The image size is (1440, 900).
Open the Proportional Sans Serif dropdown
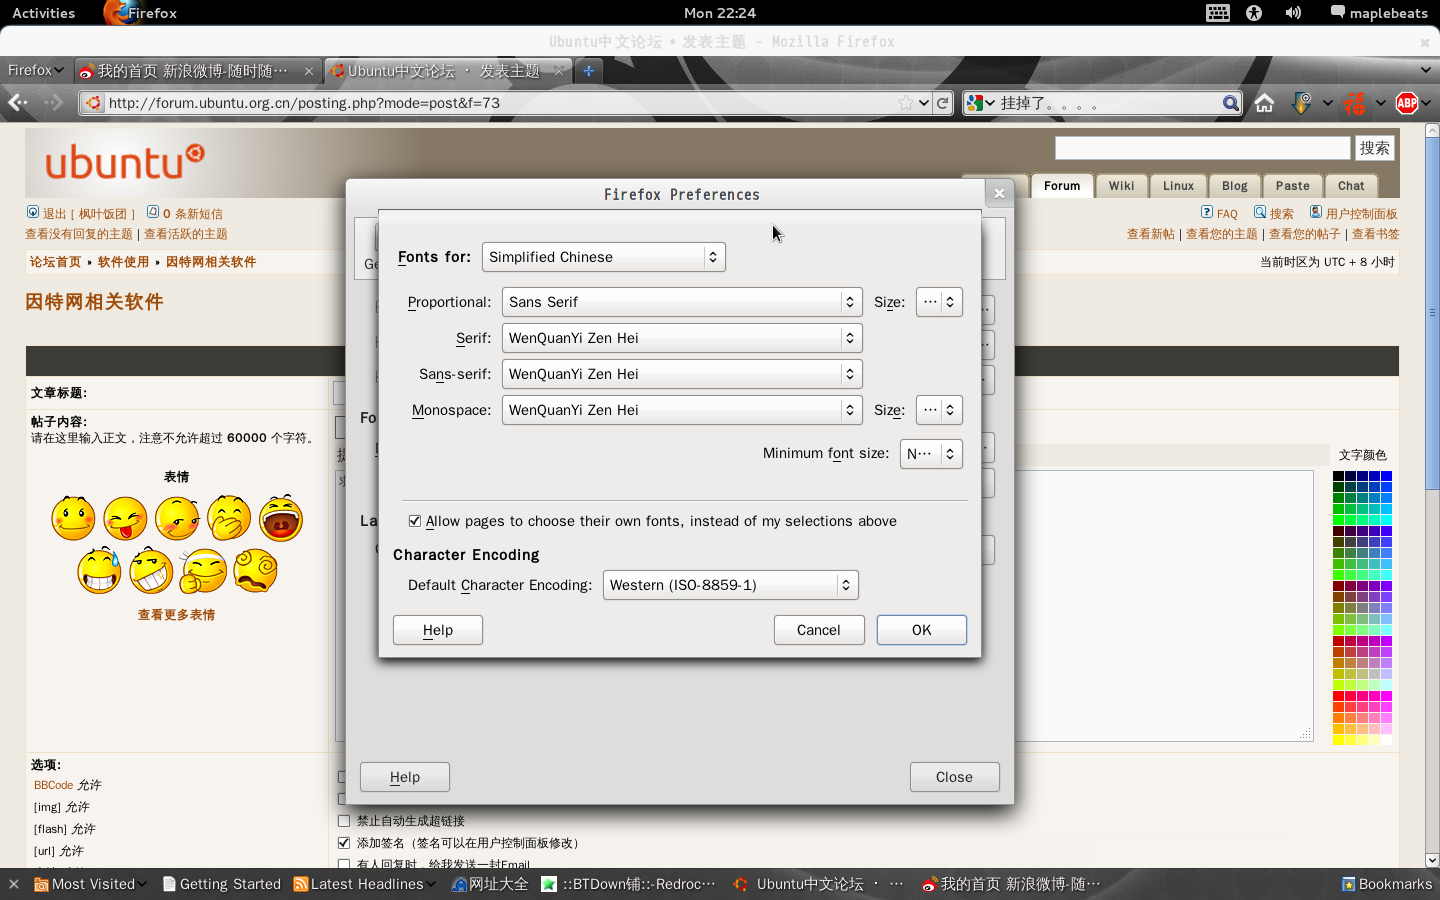[x=682, y=302]
